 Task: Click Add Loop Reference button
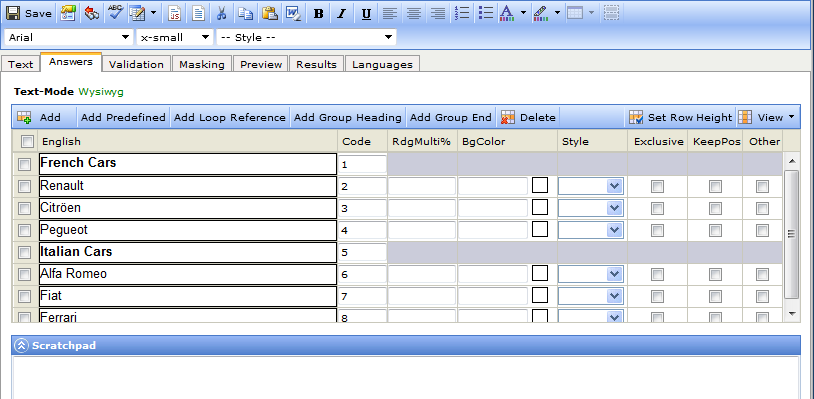pos(229,117)
